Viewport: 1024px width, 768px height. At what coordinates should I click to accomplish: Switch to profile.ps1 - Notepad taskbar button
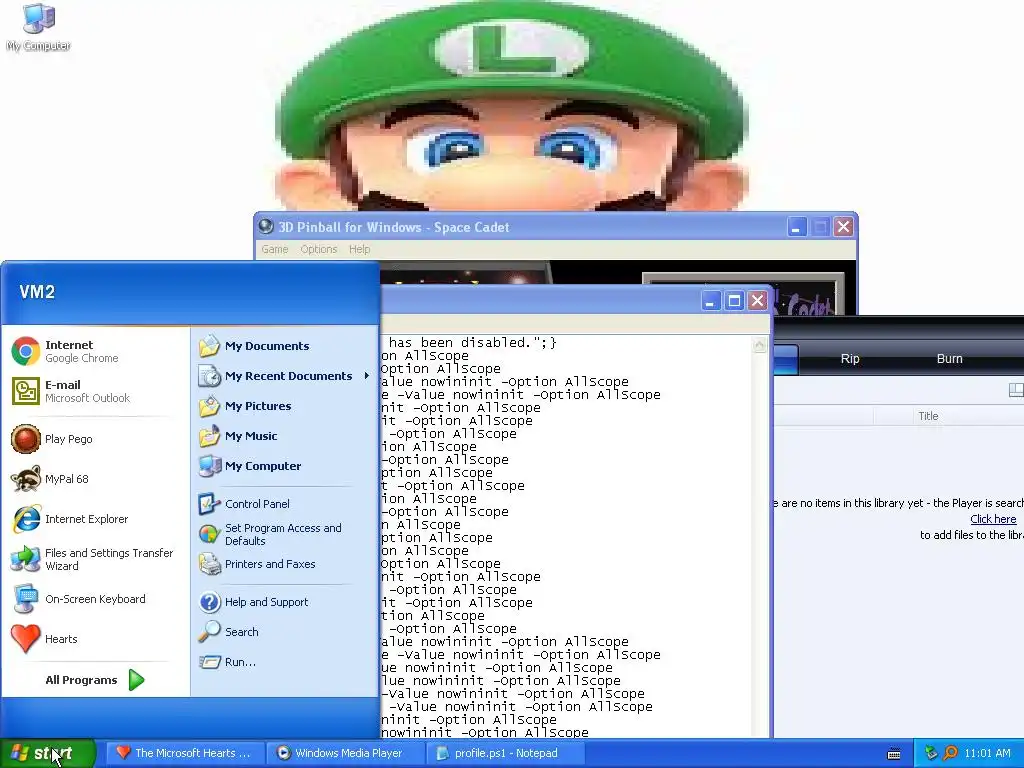pyautogui.click(x=506, y=753)
